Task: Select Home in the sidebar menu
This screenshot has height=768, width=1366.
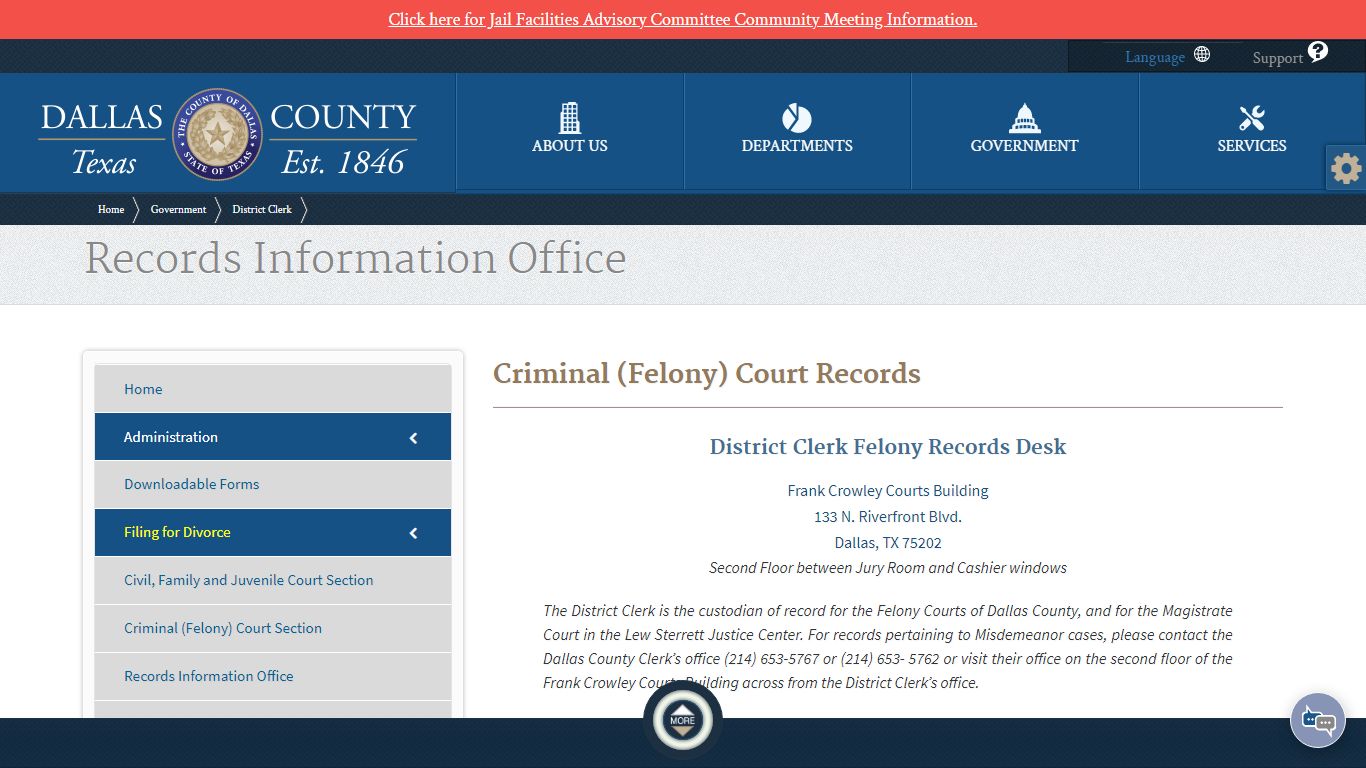Action: tap(273, 389)
